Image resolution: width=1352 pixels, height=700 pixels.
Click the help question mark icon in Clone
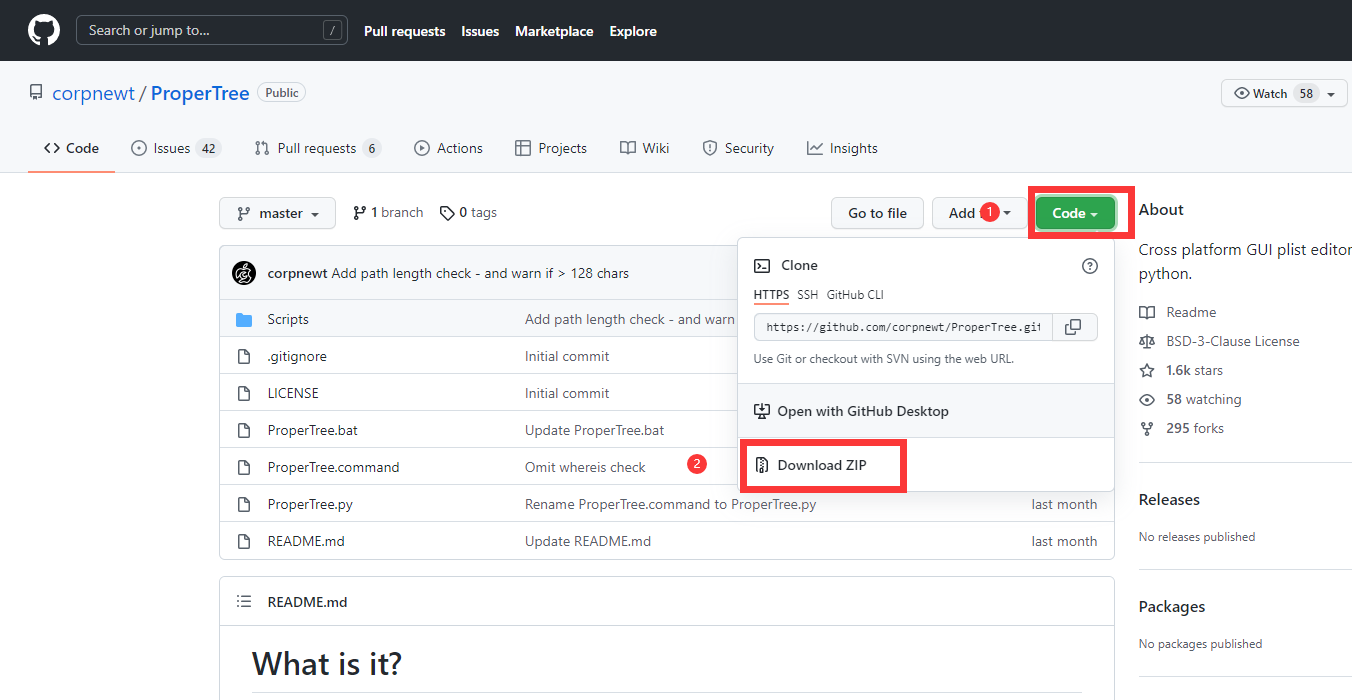click(x=1090, y=266)
